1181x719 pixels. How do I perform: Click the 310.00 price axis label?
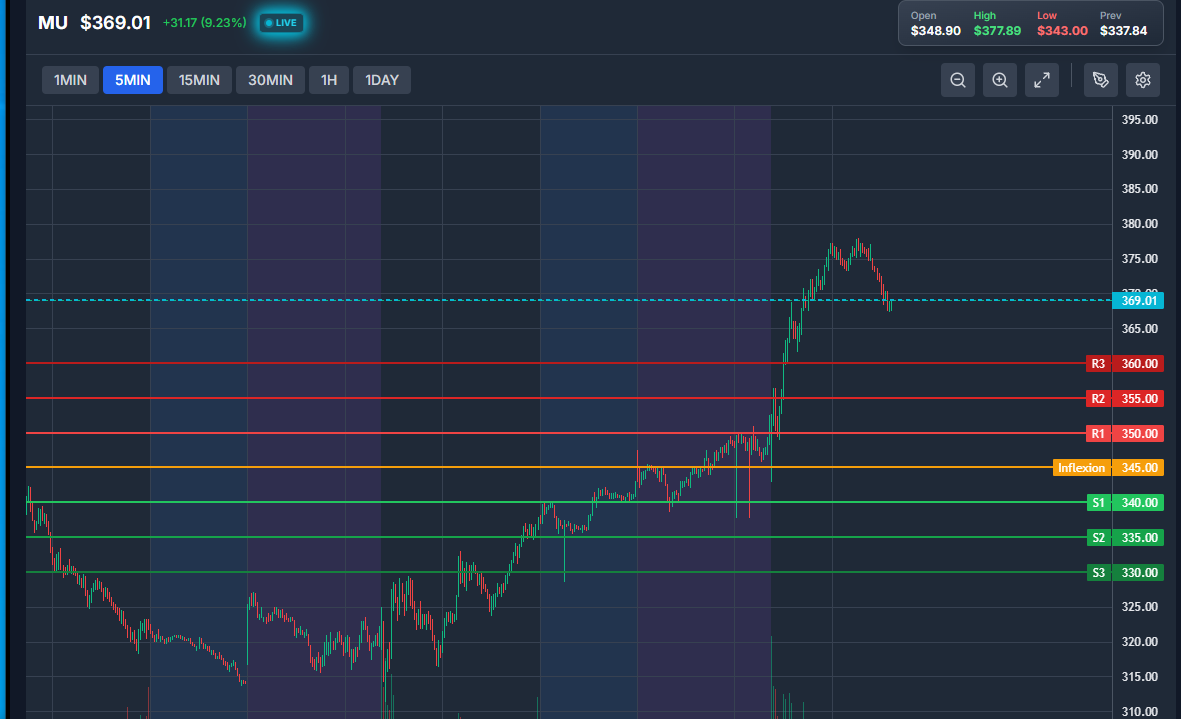point(1140,711)
